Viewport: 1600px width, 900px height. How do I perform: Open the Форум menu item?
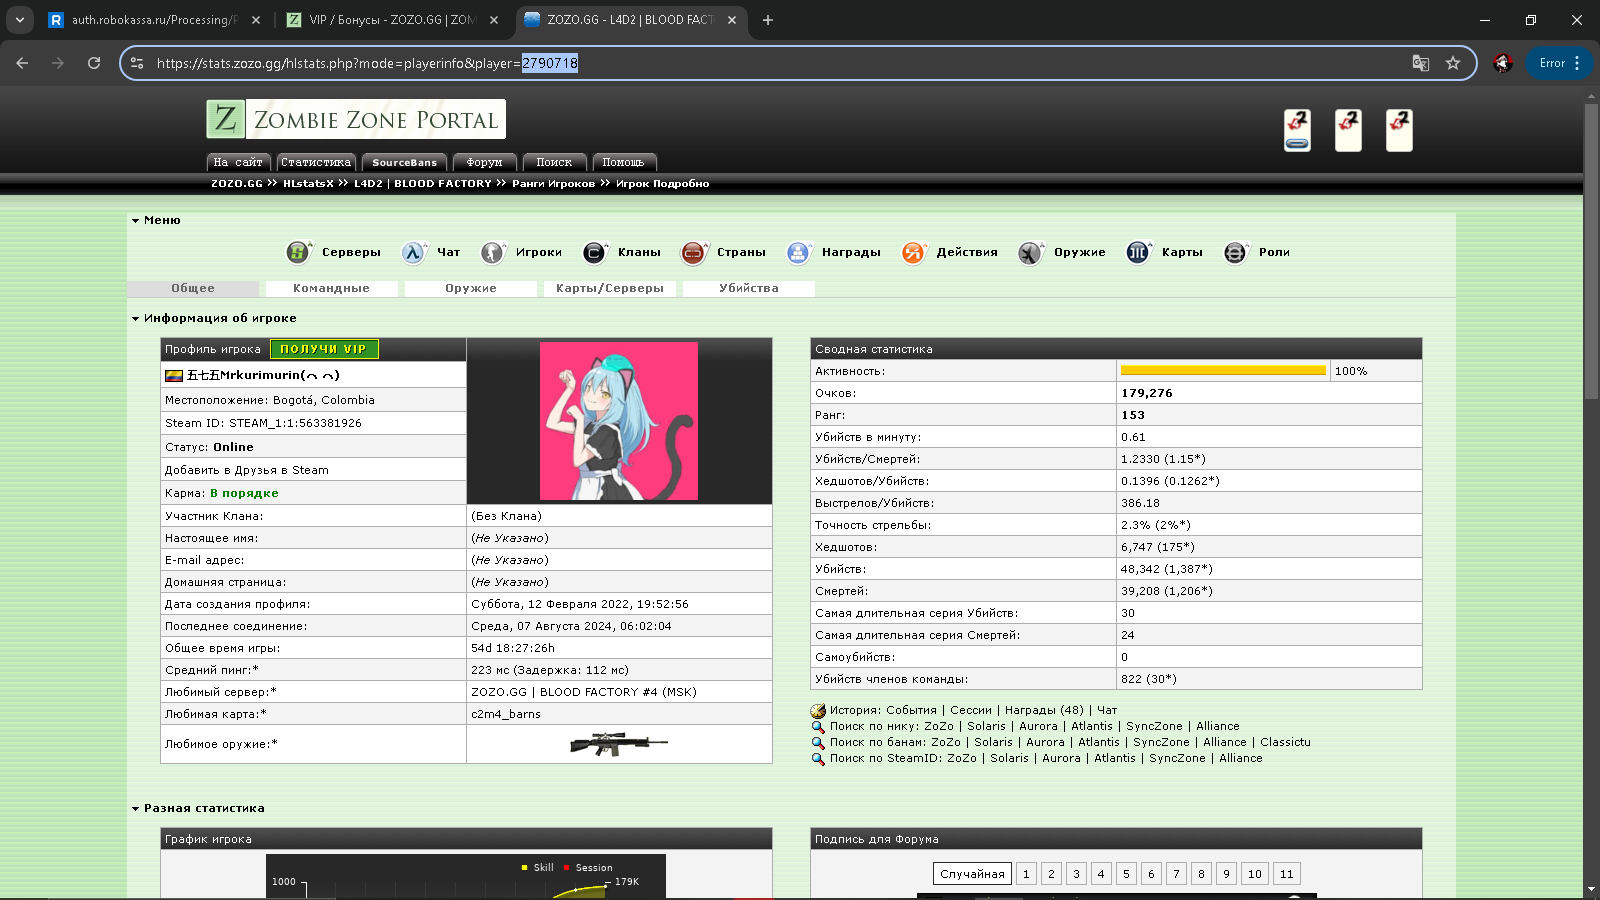(x=484, y=162)
